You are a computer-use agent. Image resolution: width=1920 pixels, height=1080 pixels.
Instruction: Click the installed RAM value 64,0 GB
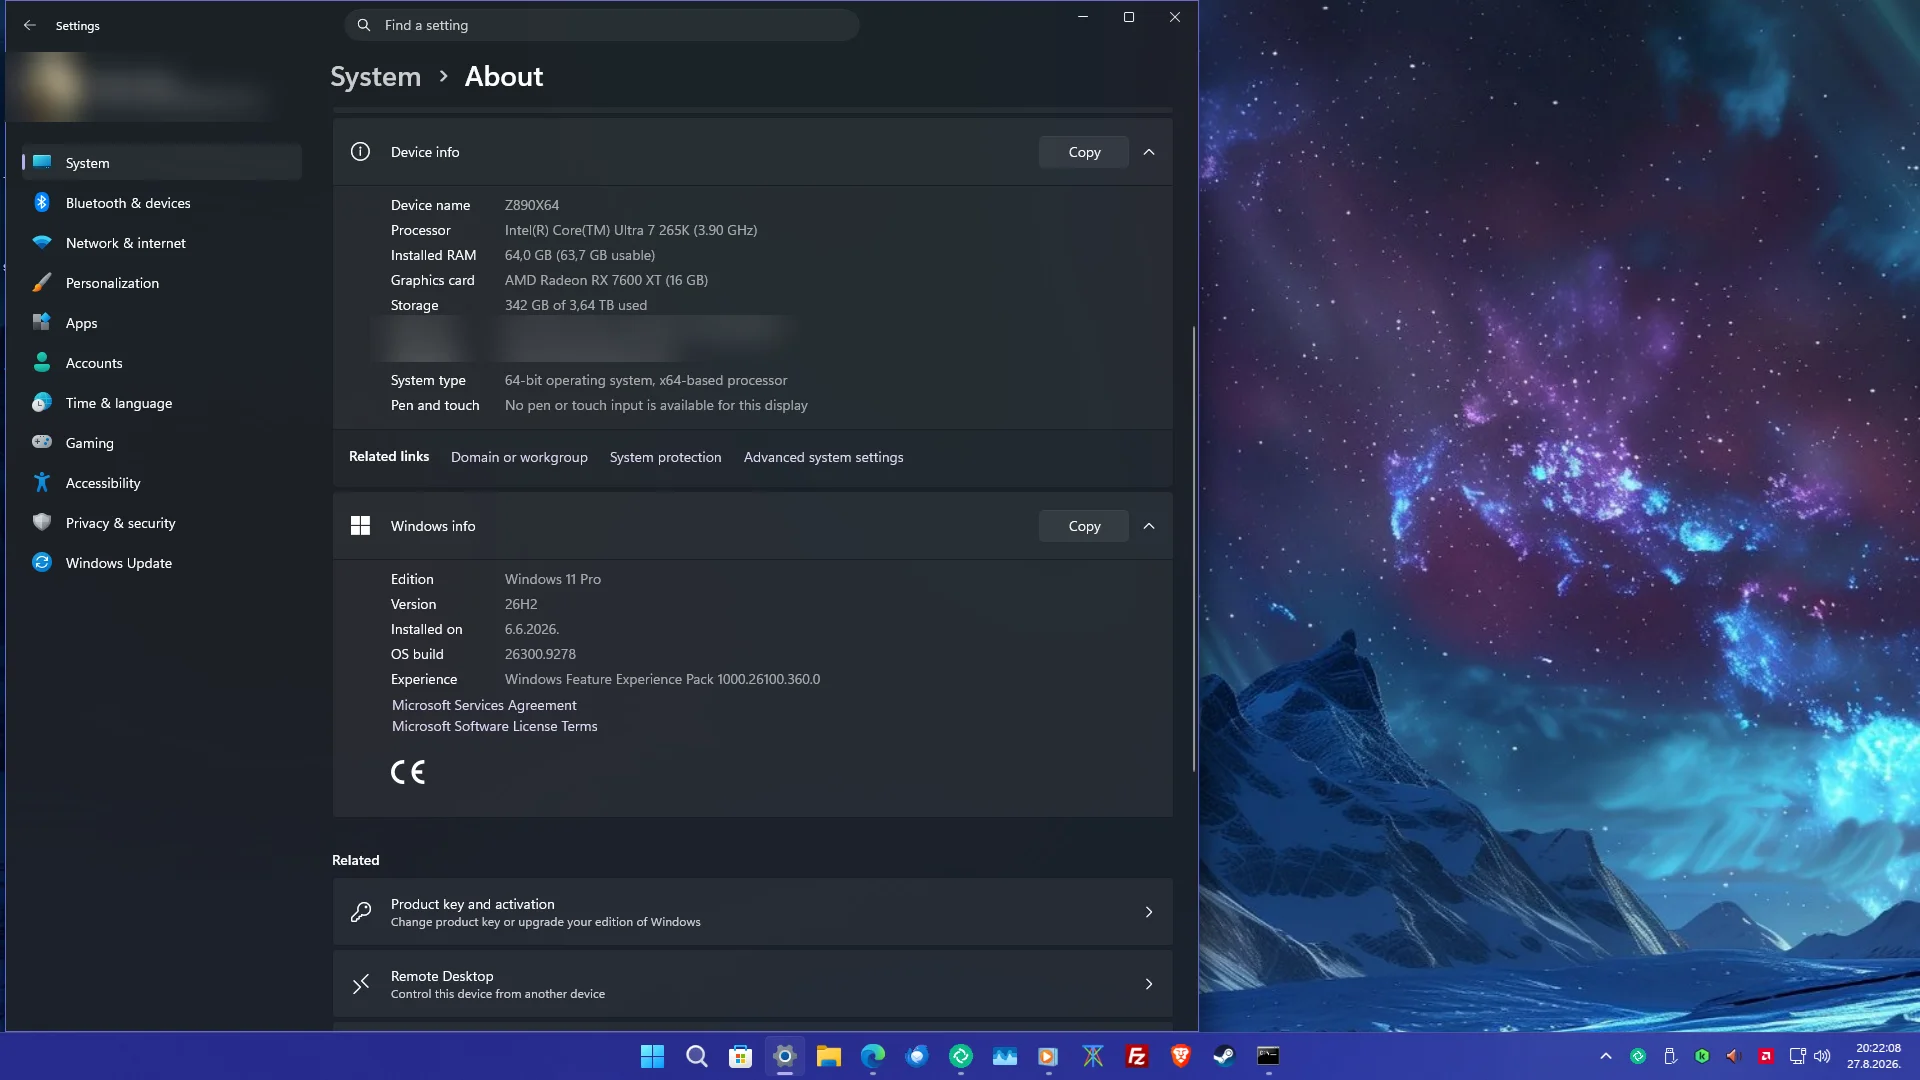pos(580,255)
